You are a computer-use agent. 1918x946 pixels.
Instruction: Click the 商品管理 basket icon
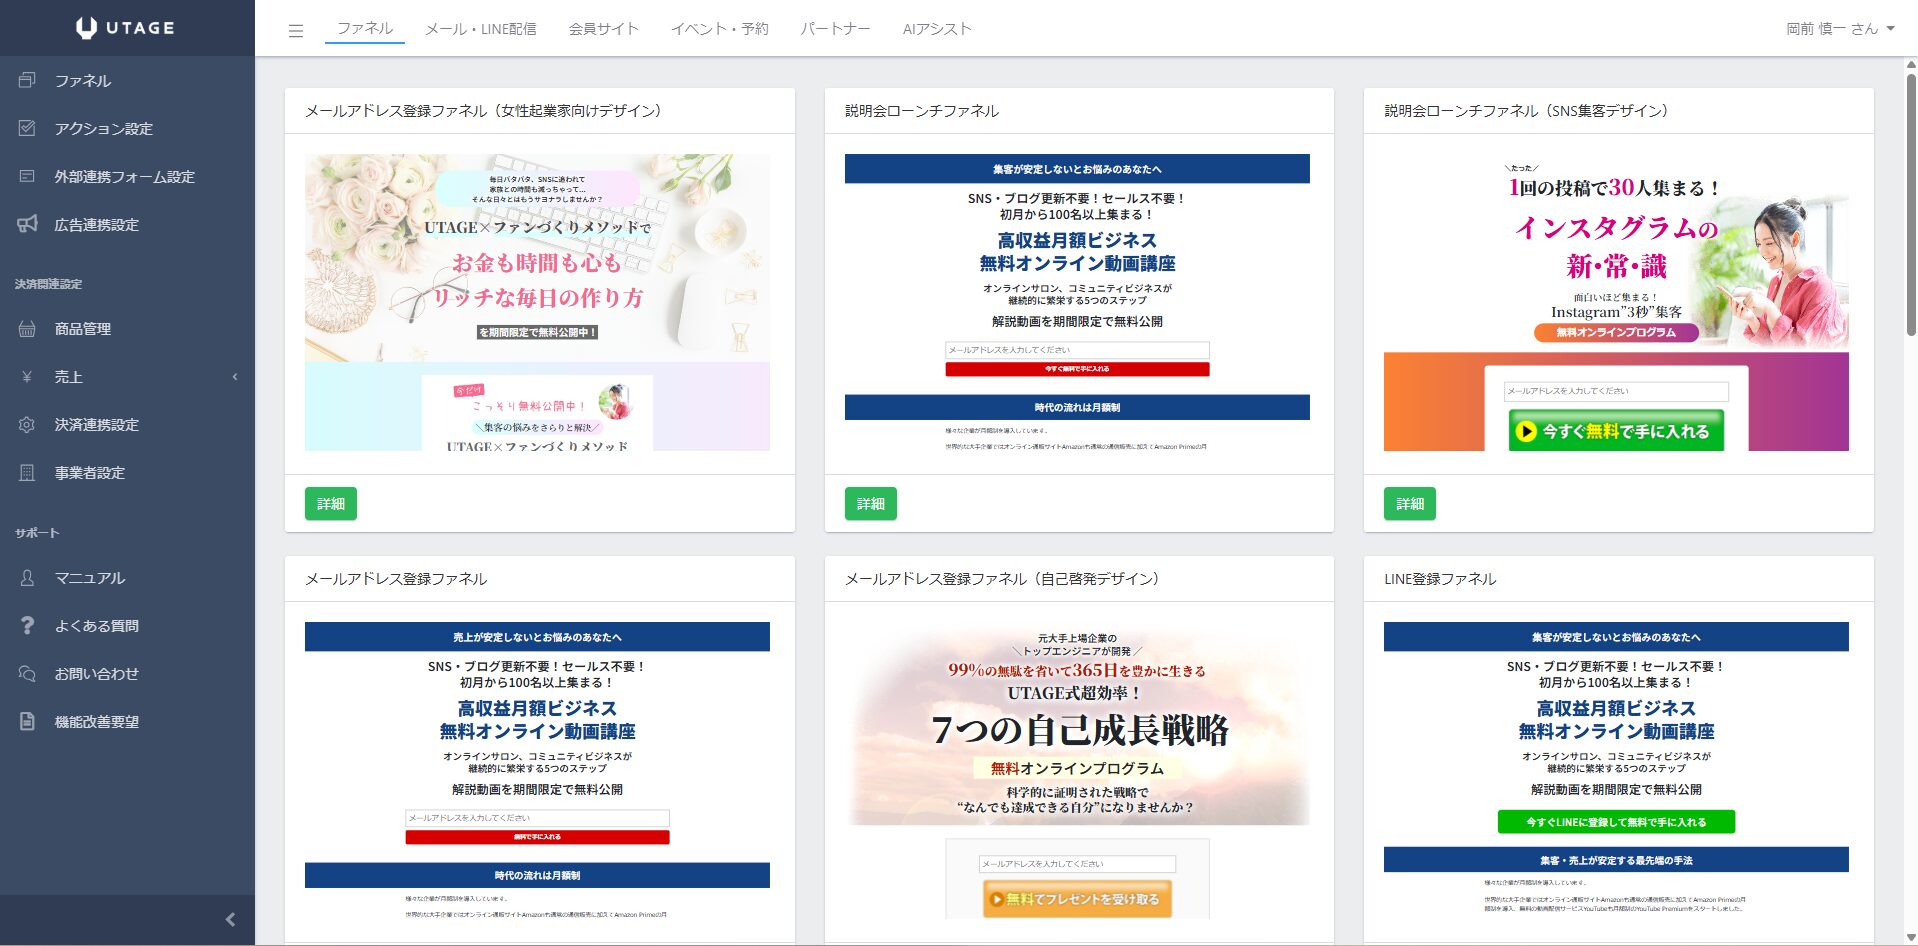click(27, 328)
